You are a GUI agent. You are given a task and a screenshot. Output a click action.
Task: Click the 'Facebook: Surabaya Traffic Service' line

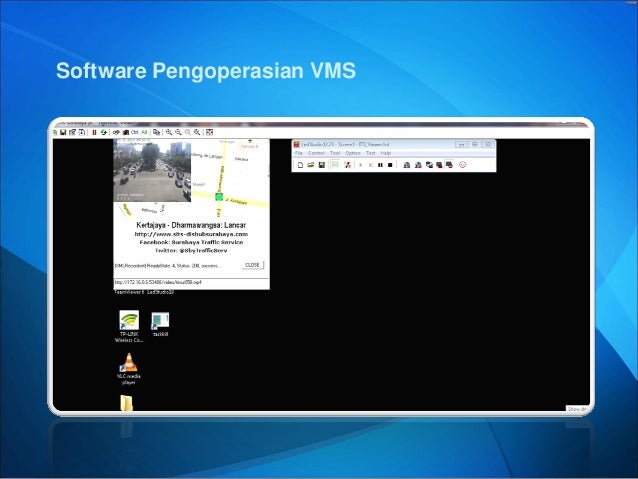191,242
